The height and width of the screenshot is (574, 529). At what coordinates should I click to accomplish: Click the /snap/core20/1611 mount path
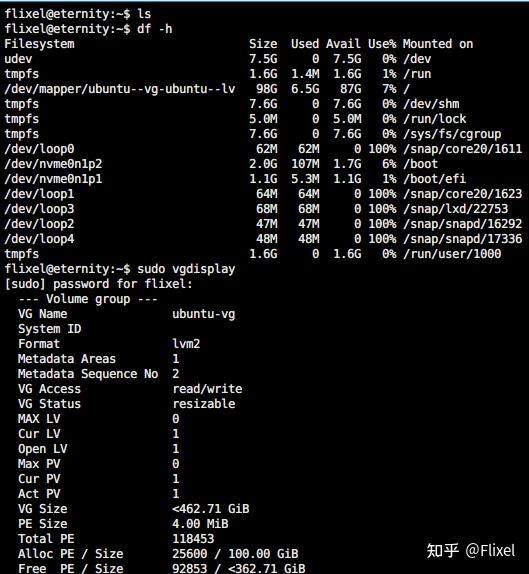pyautogui.click(x=462, y=149)
